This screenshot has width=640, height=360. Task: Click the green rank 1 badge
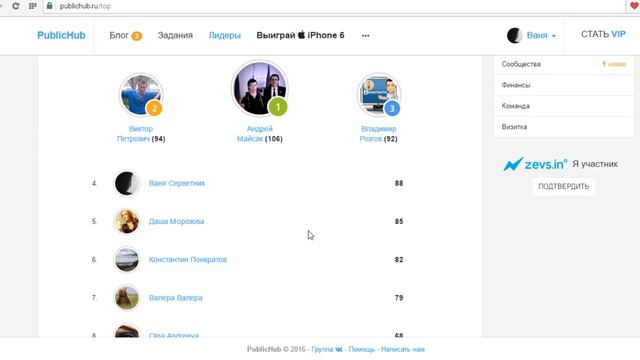click(278, 107)
